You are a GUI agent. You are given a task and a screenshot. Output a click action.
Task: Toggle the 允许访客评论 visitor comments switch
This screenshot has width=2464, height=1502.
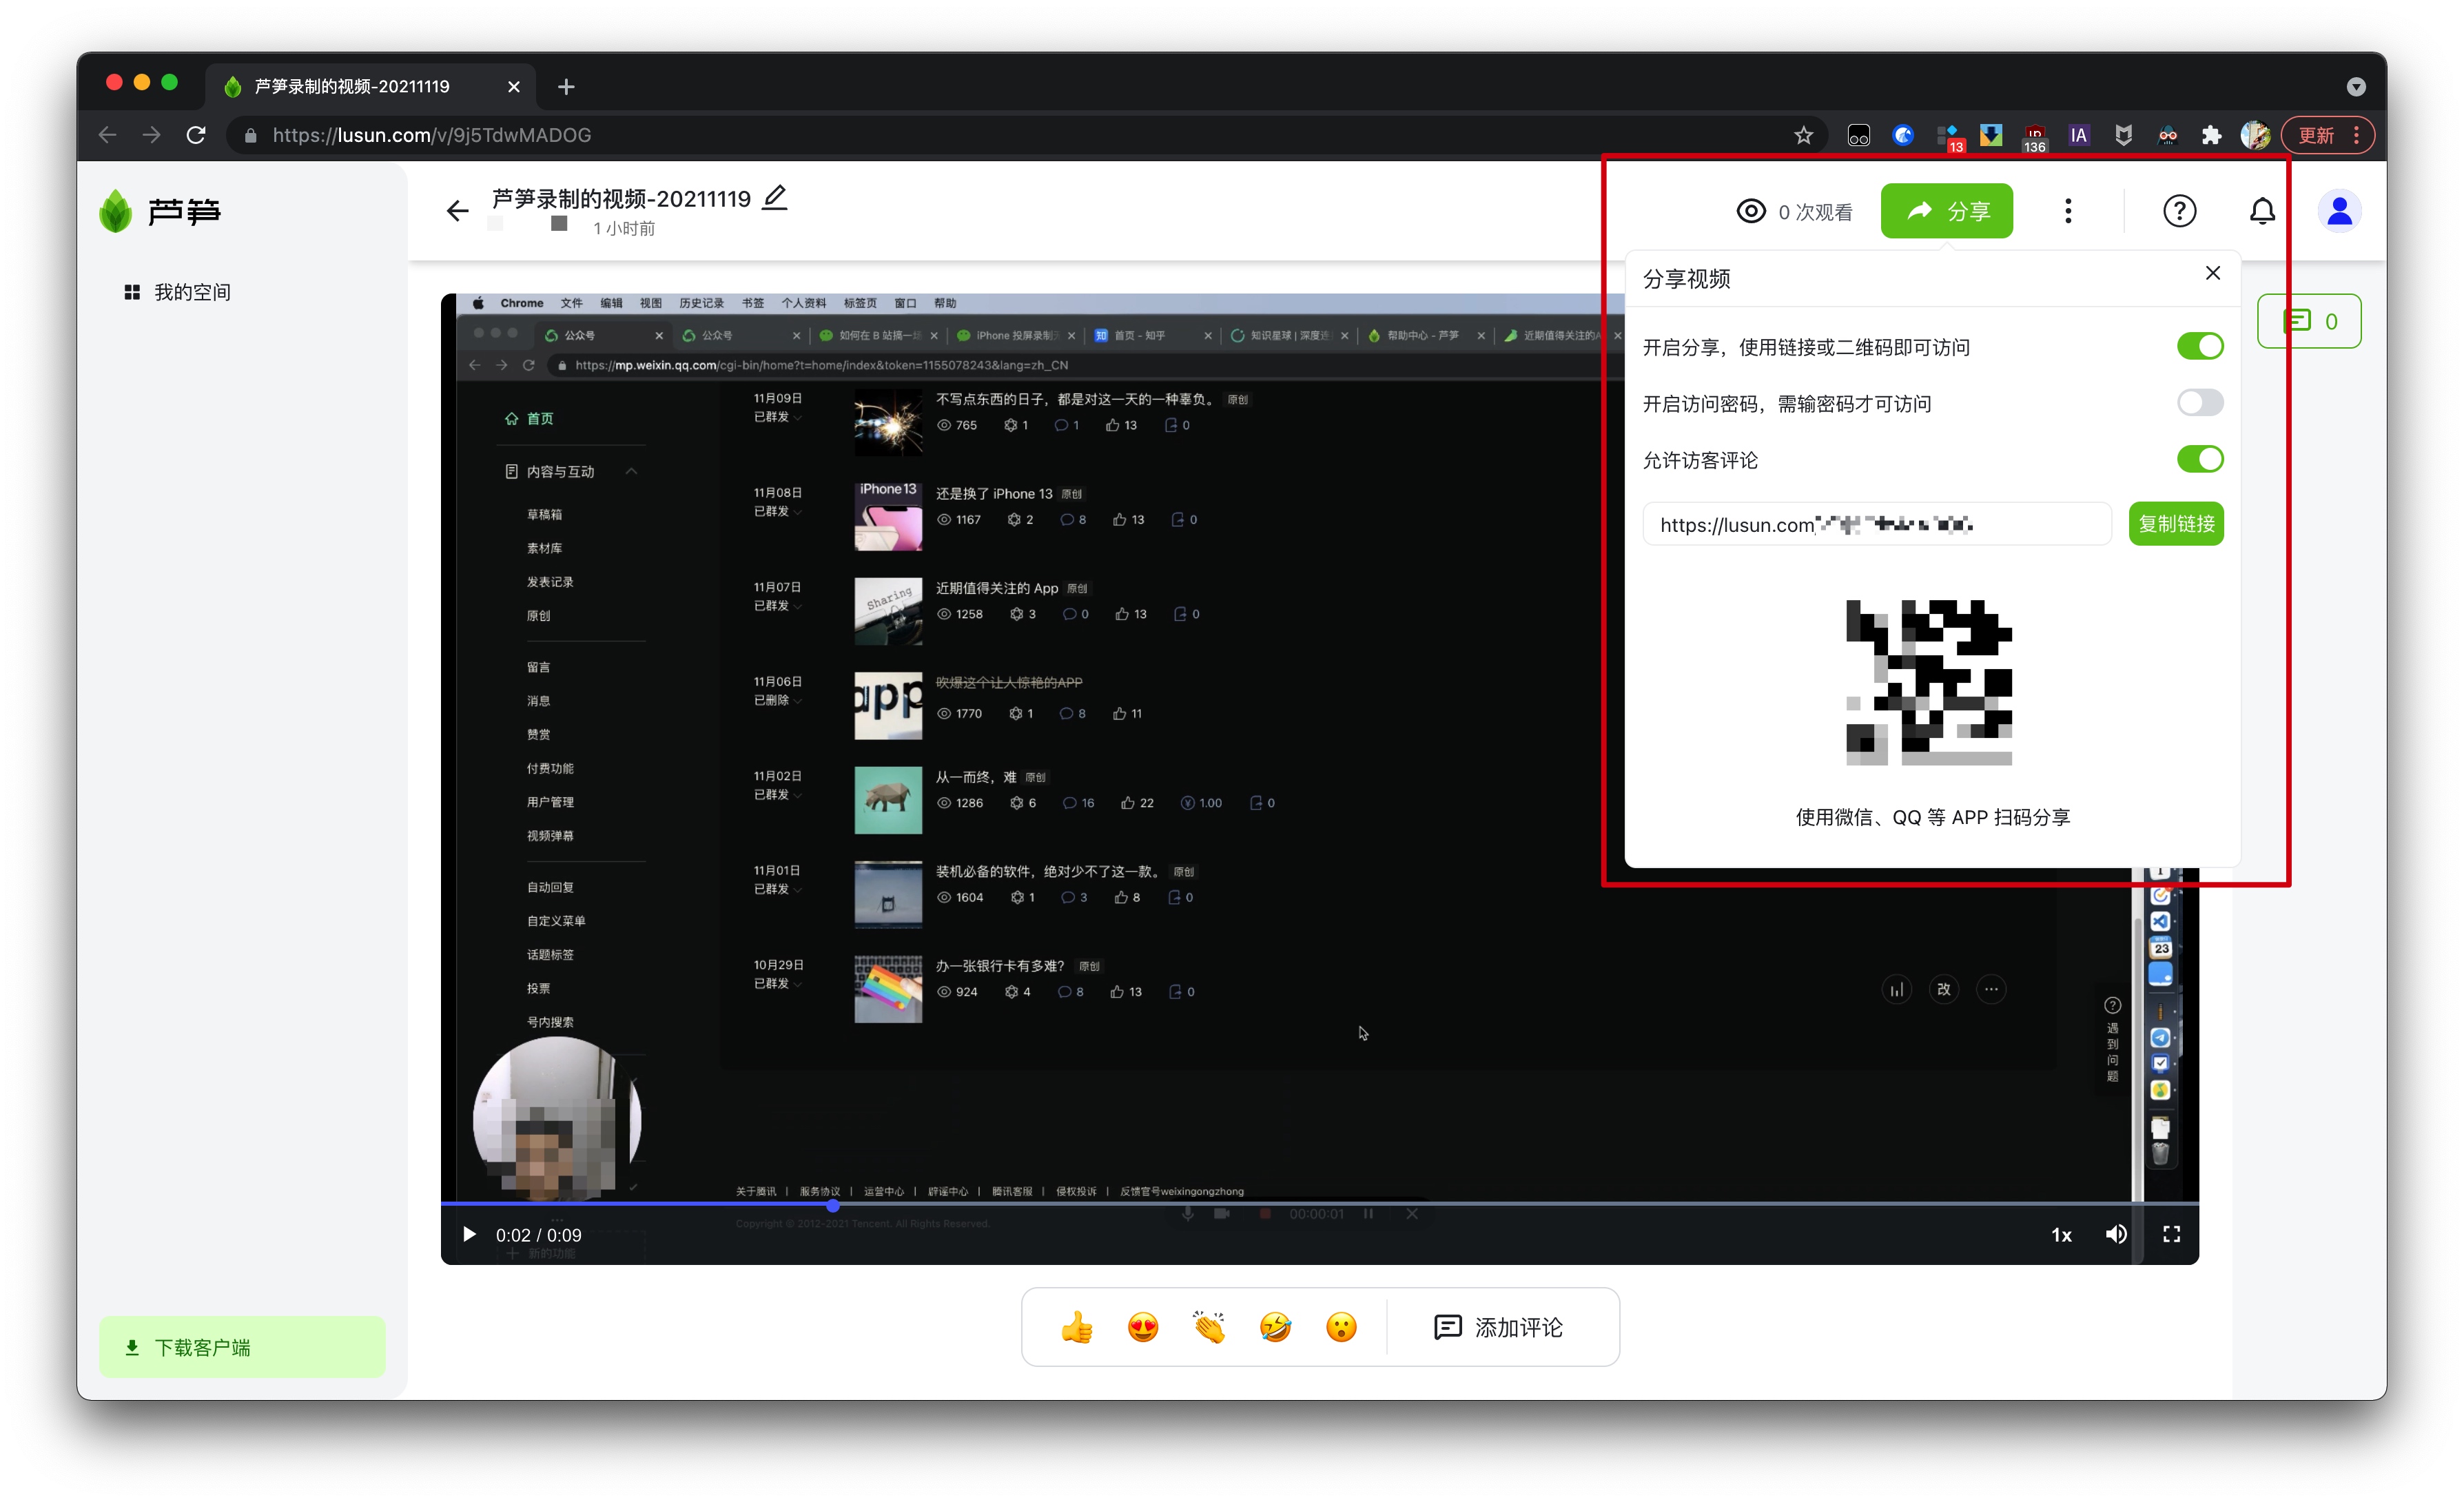tap(2200, 459)
